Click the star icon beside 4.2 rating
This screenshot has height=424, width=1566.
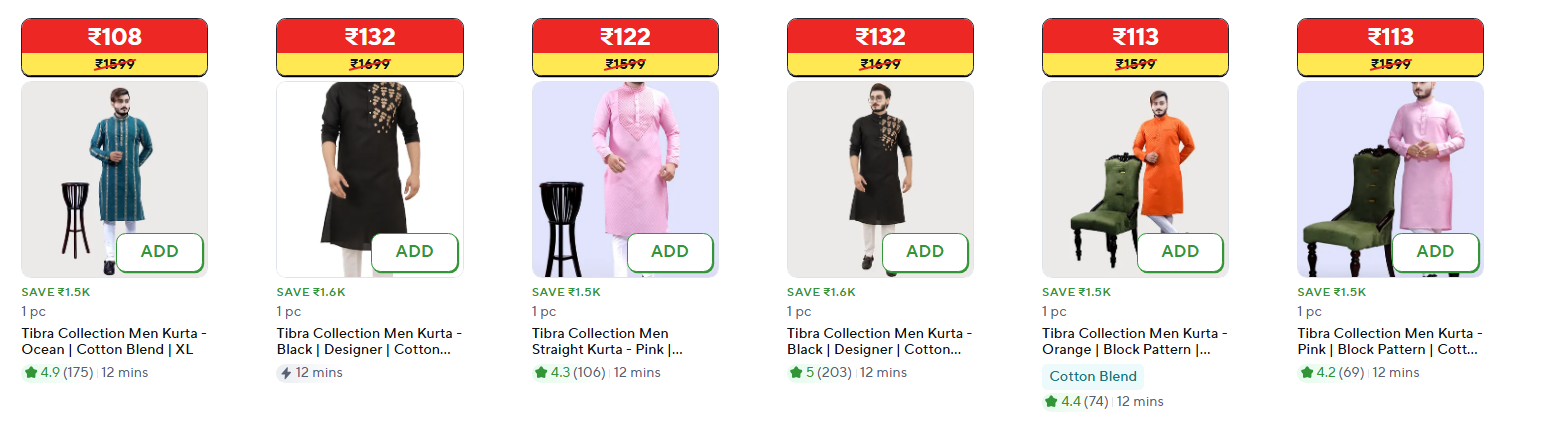pyautogui.click(x=1307, y=373)
